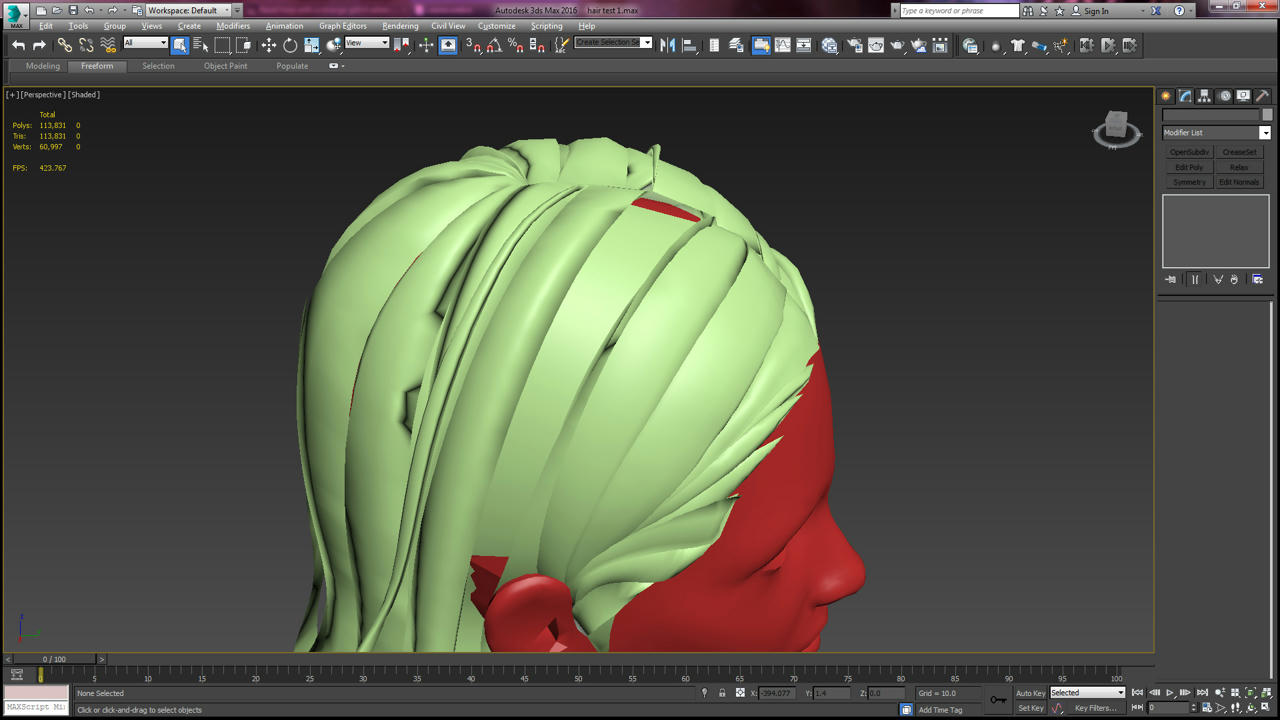
Task: Switch to the Create command panel tab
Action: 1166,96
